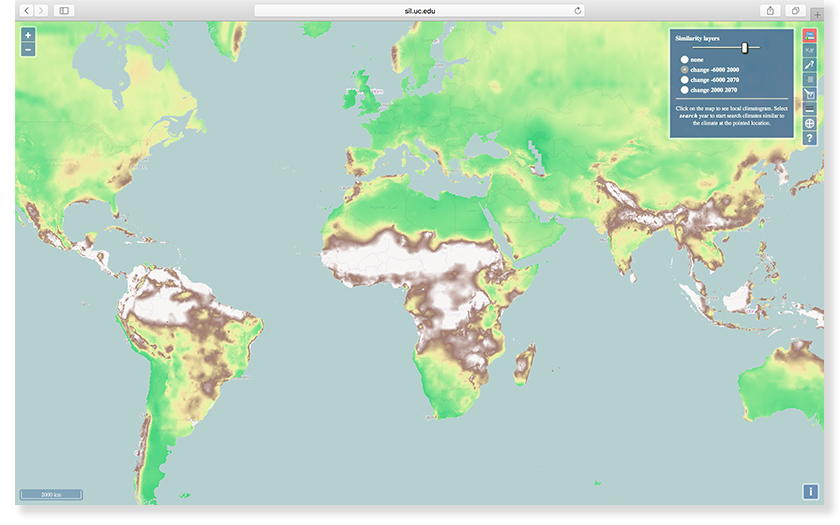Open the Safari share menu
This screenshot has height=525, width=840.
point(770,10)
